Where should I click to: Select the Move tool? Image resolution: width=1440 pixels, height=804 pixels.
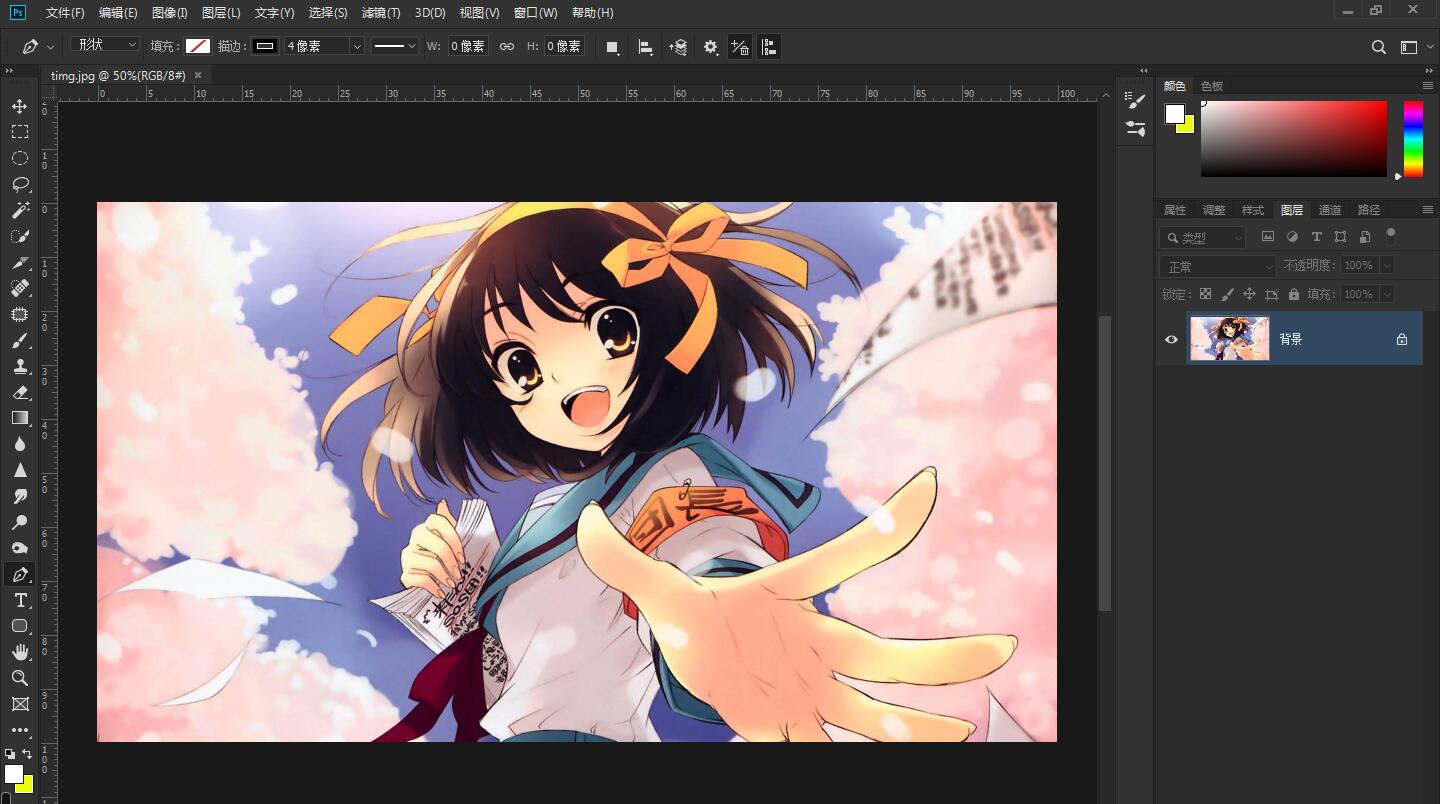(19, 106)
